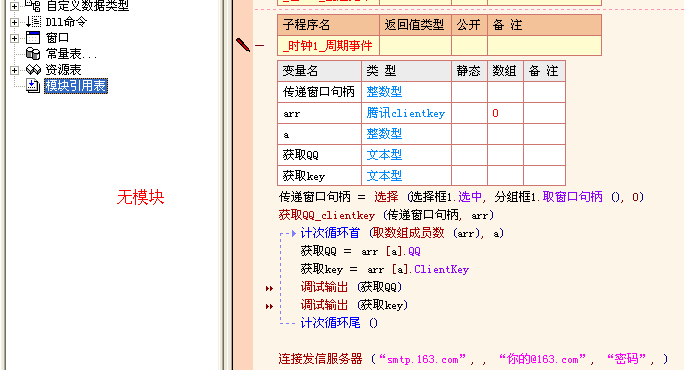The width and height of the screenshot is (684, 370).
Task: Click the "密码" string argument
Action: pos(626,359)
